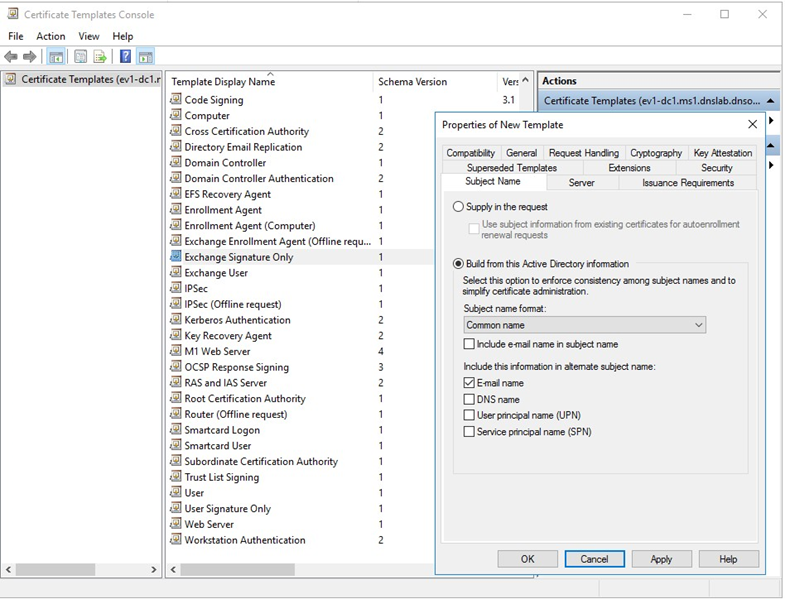The image size is (785, 599).
Task: Click the tree pane scroll left arrow
Action: [9, 569]
